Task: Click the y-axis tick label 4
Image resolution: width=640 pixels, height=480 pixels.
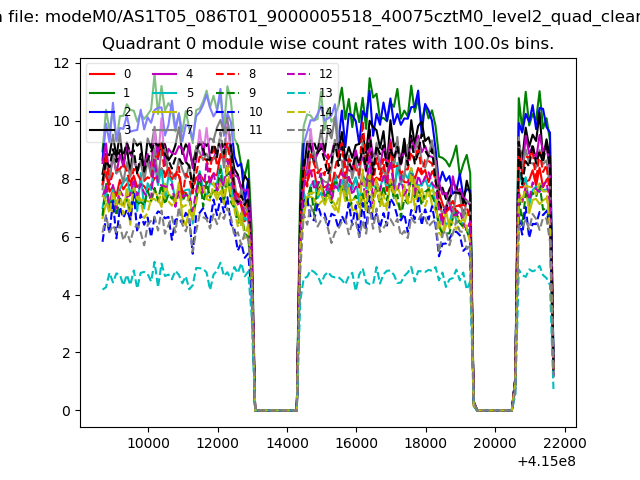Action: 65,295
